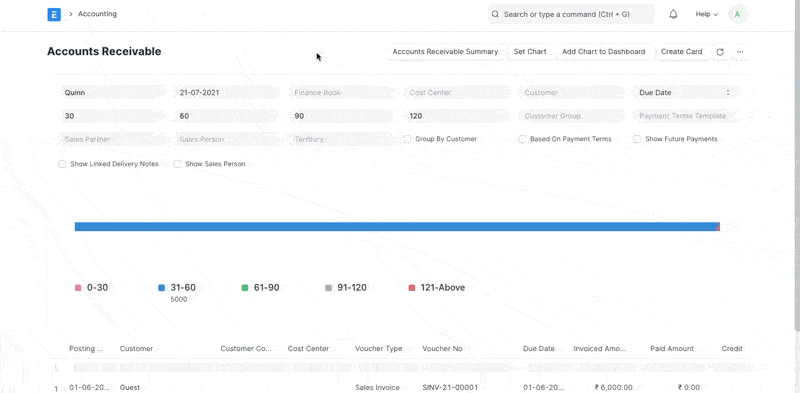Click the search magnifier icon

(x=495, y=14)
